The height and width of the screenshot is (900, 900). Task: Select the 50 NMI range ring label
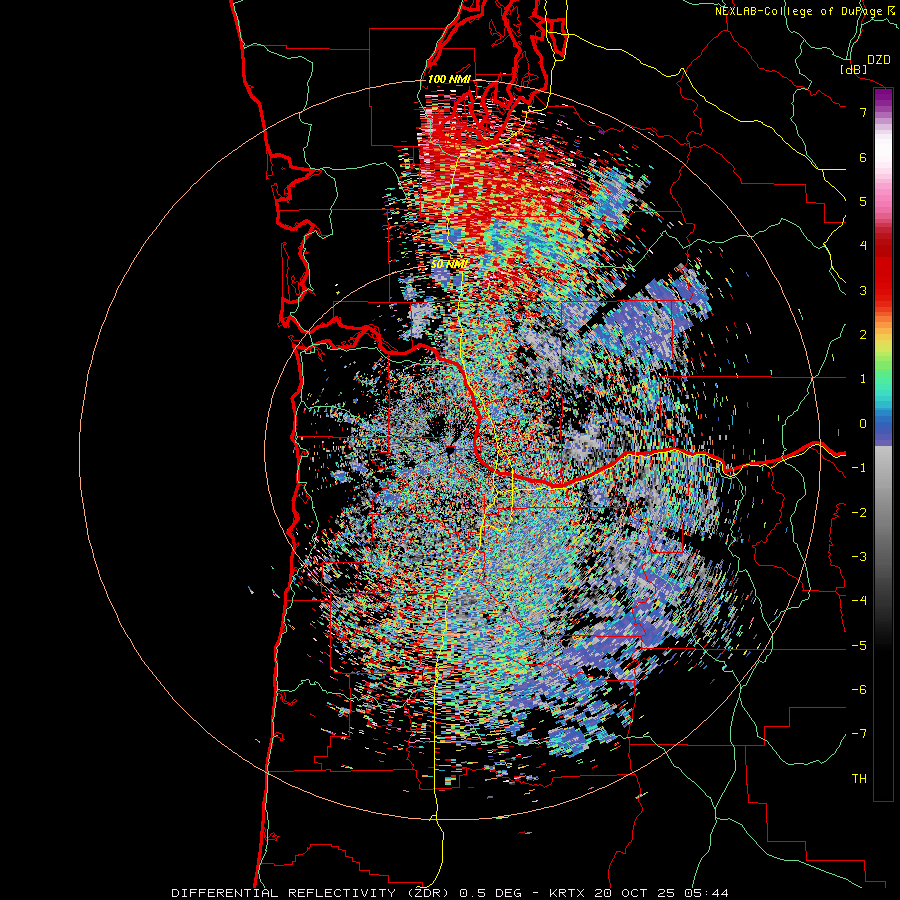pos(449,264)
